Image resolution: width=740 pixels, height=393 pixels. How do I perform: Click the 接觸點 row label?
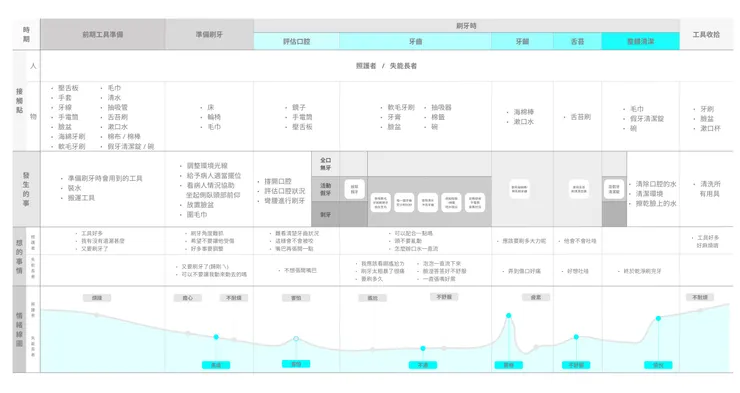coord(20,100)
